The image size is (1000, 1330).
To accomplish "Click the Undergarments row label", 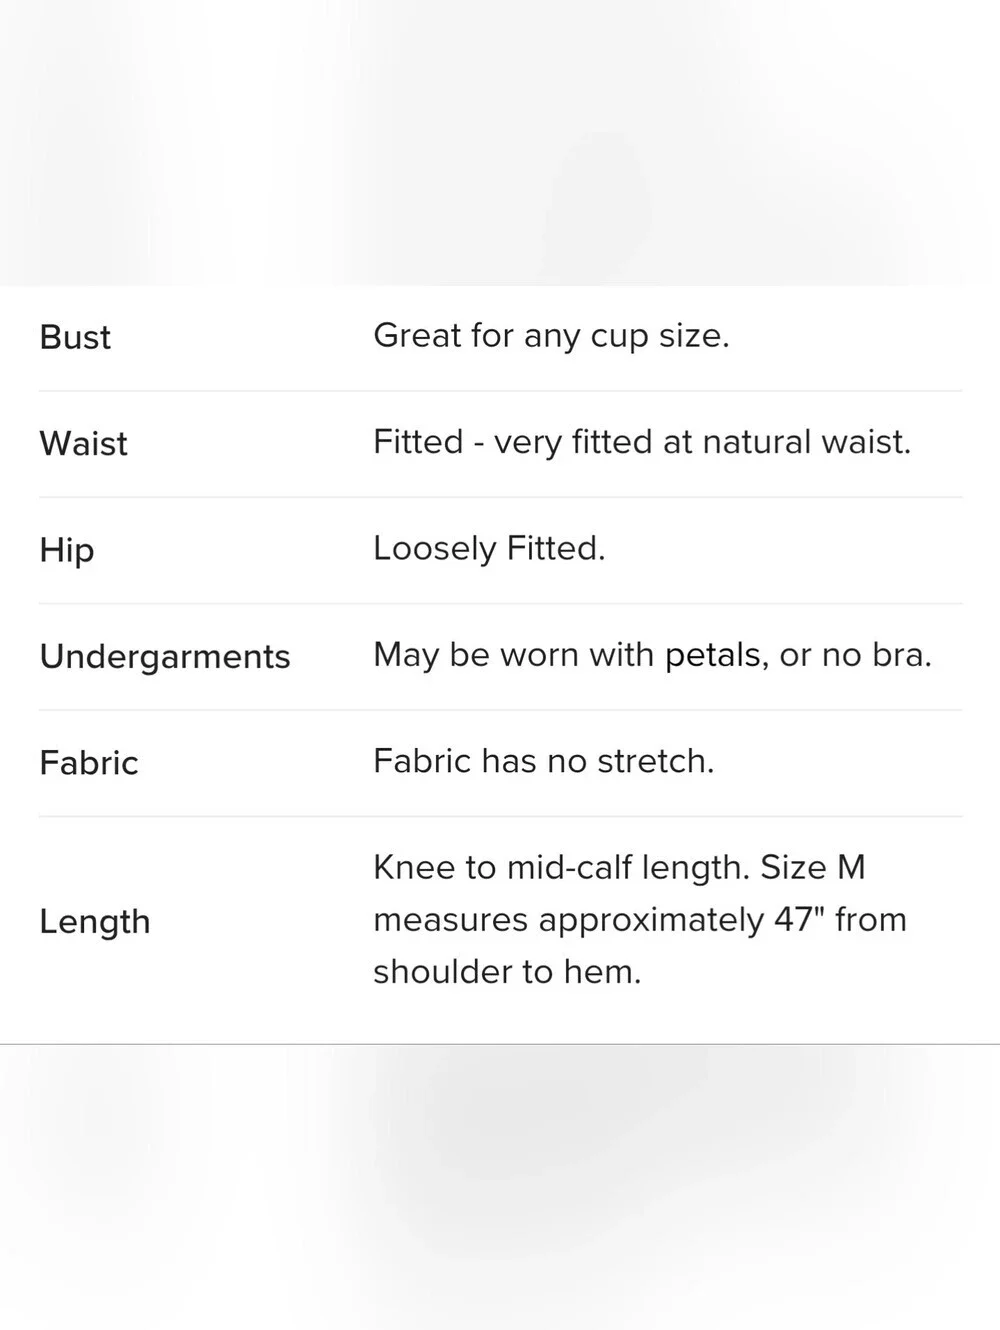I will tap(165, 657).
